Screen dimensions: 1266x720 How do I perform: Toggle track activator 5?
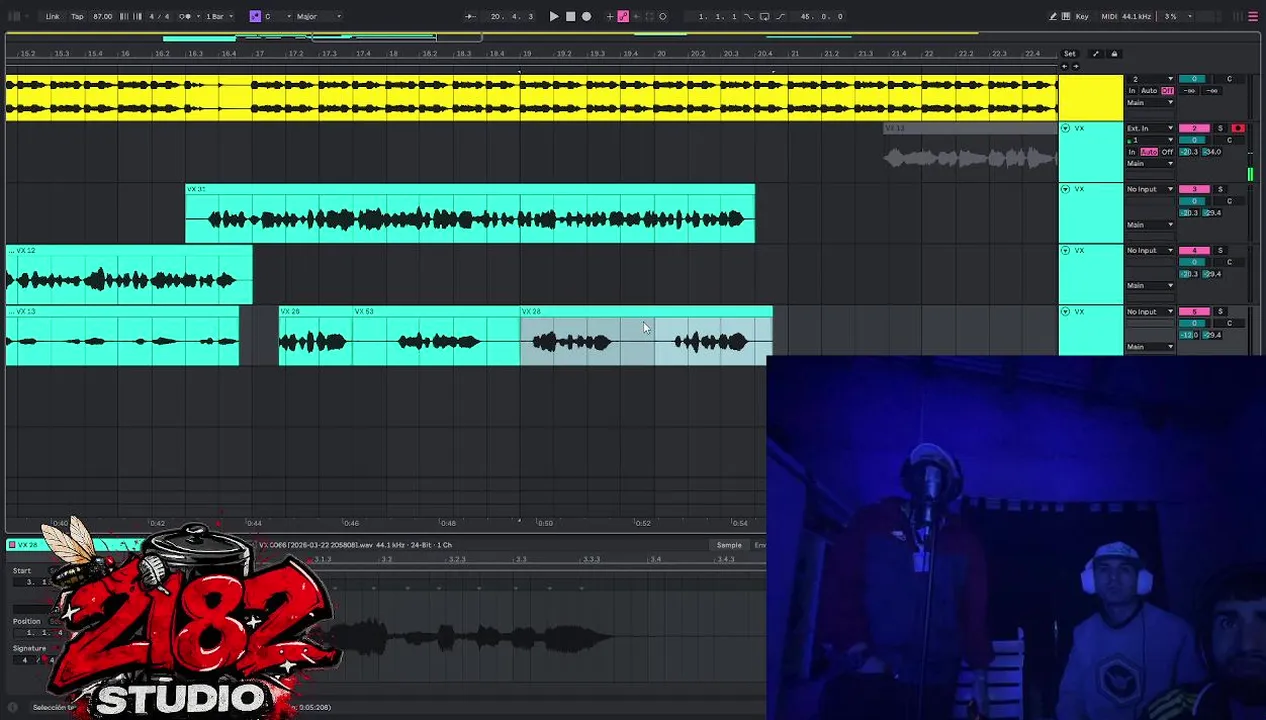[x=1194, y=311]
